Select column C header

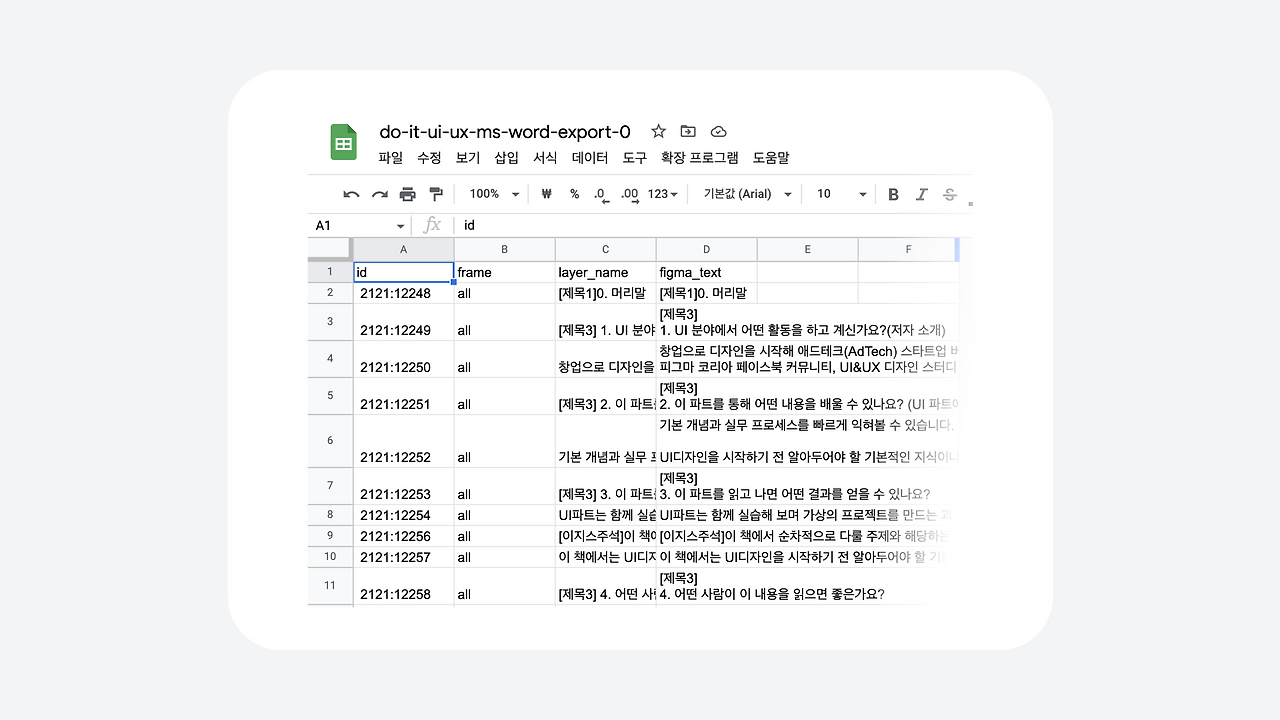[606, 249]
